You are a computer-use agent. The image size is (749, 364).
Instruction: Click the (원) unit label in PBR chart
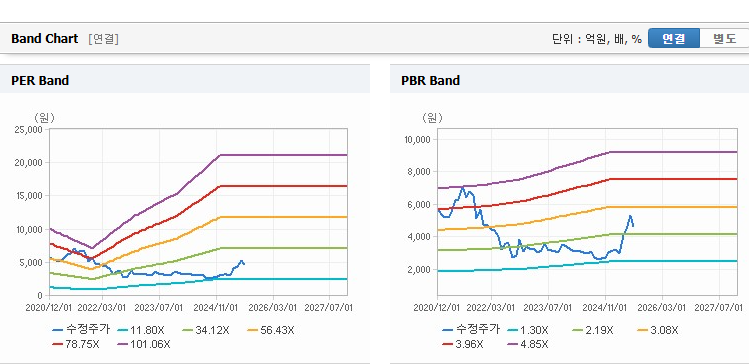pyautogui.click(x=432, y=117)
